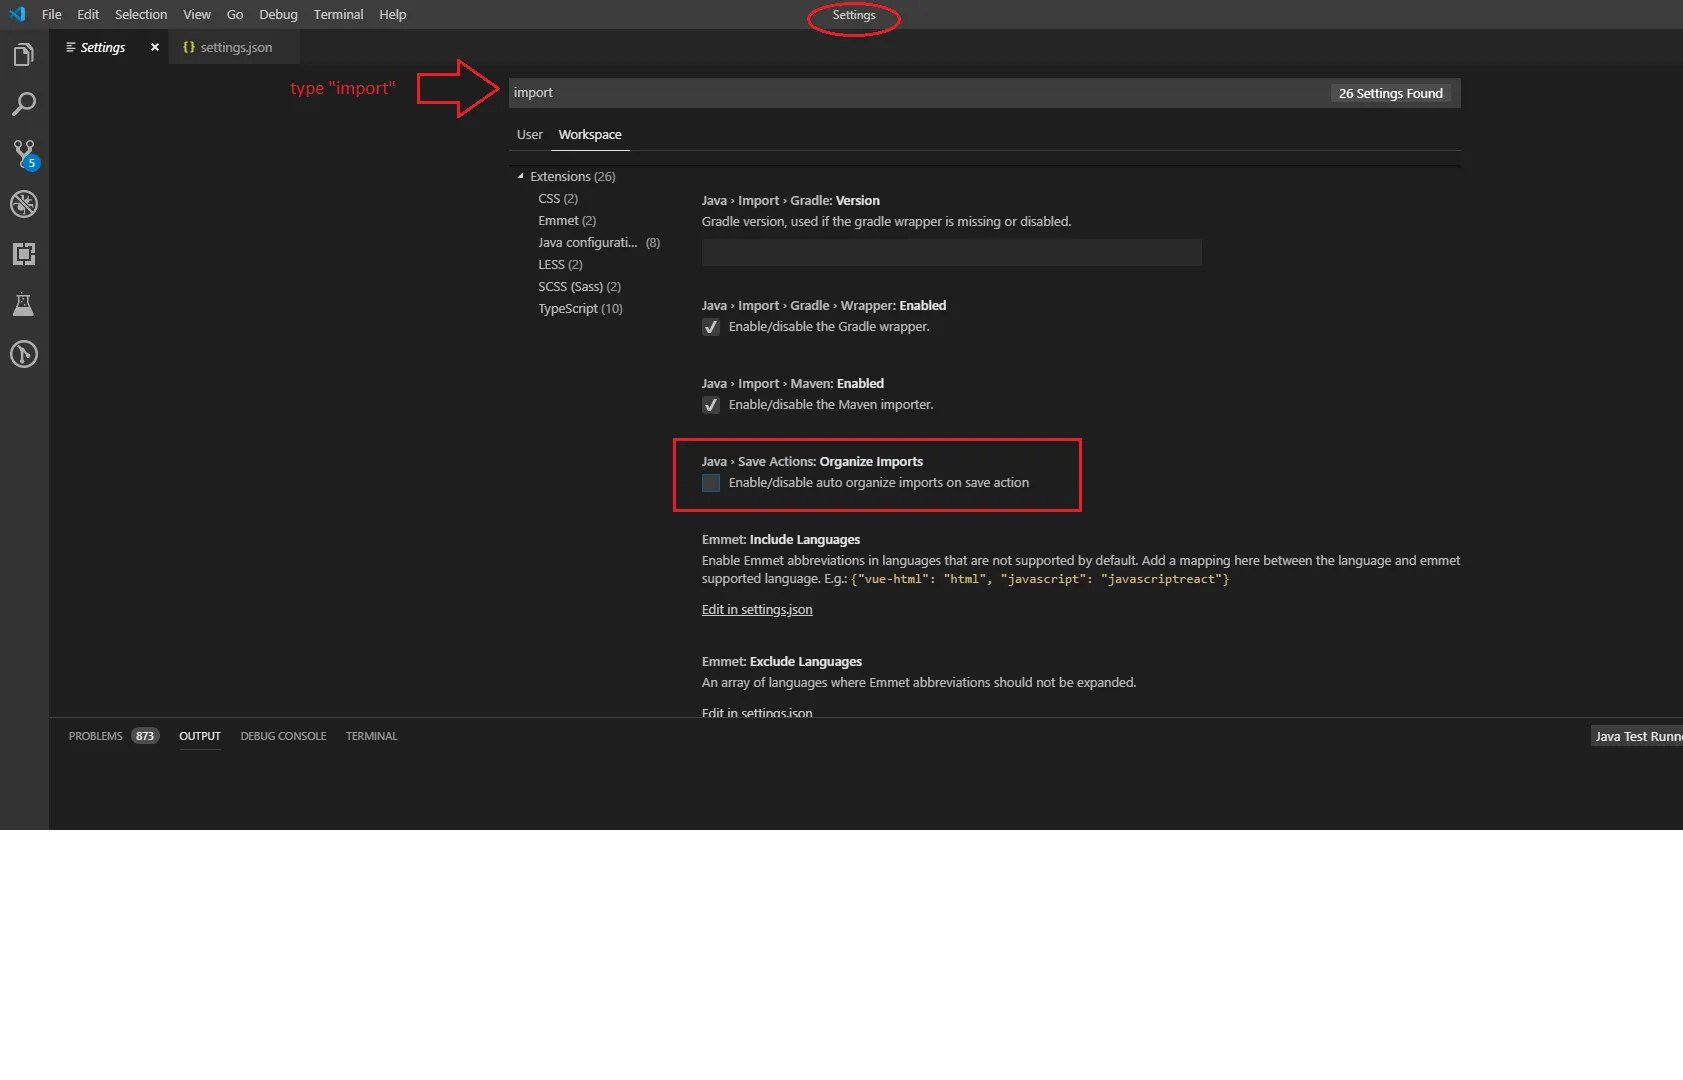Open the Test flask view in activity bar
The image size is (1683, 1080).
click(24, 304)
